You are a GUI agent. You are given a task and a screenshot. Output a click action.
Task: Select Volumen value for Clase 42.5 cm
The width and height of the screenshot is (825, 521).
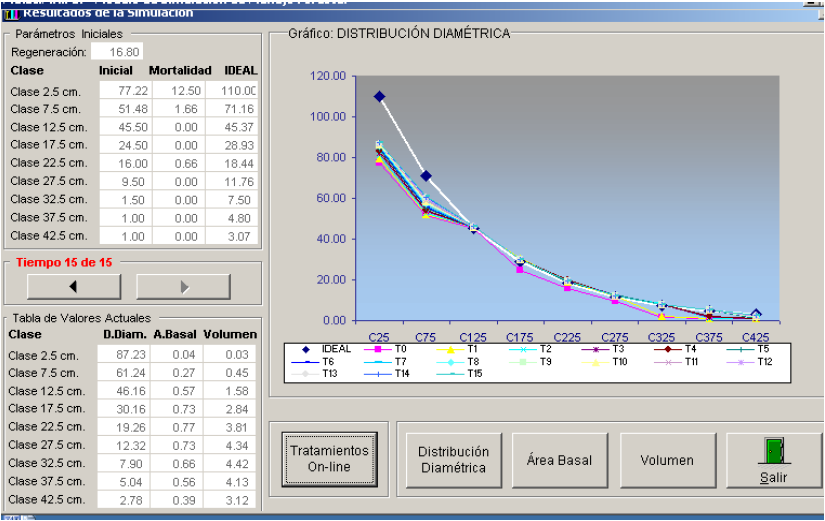[232, 499]
